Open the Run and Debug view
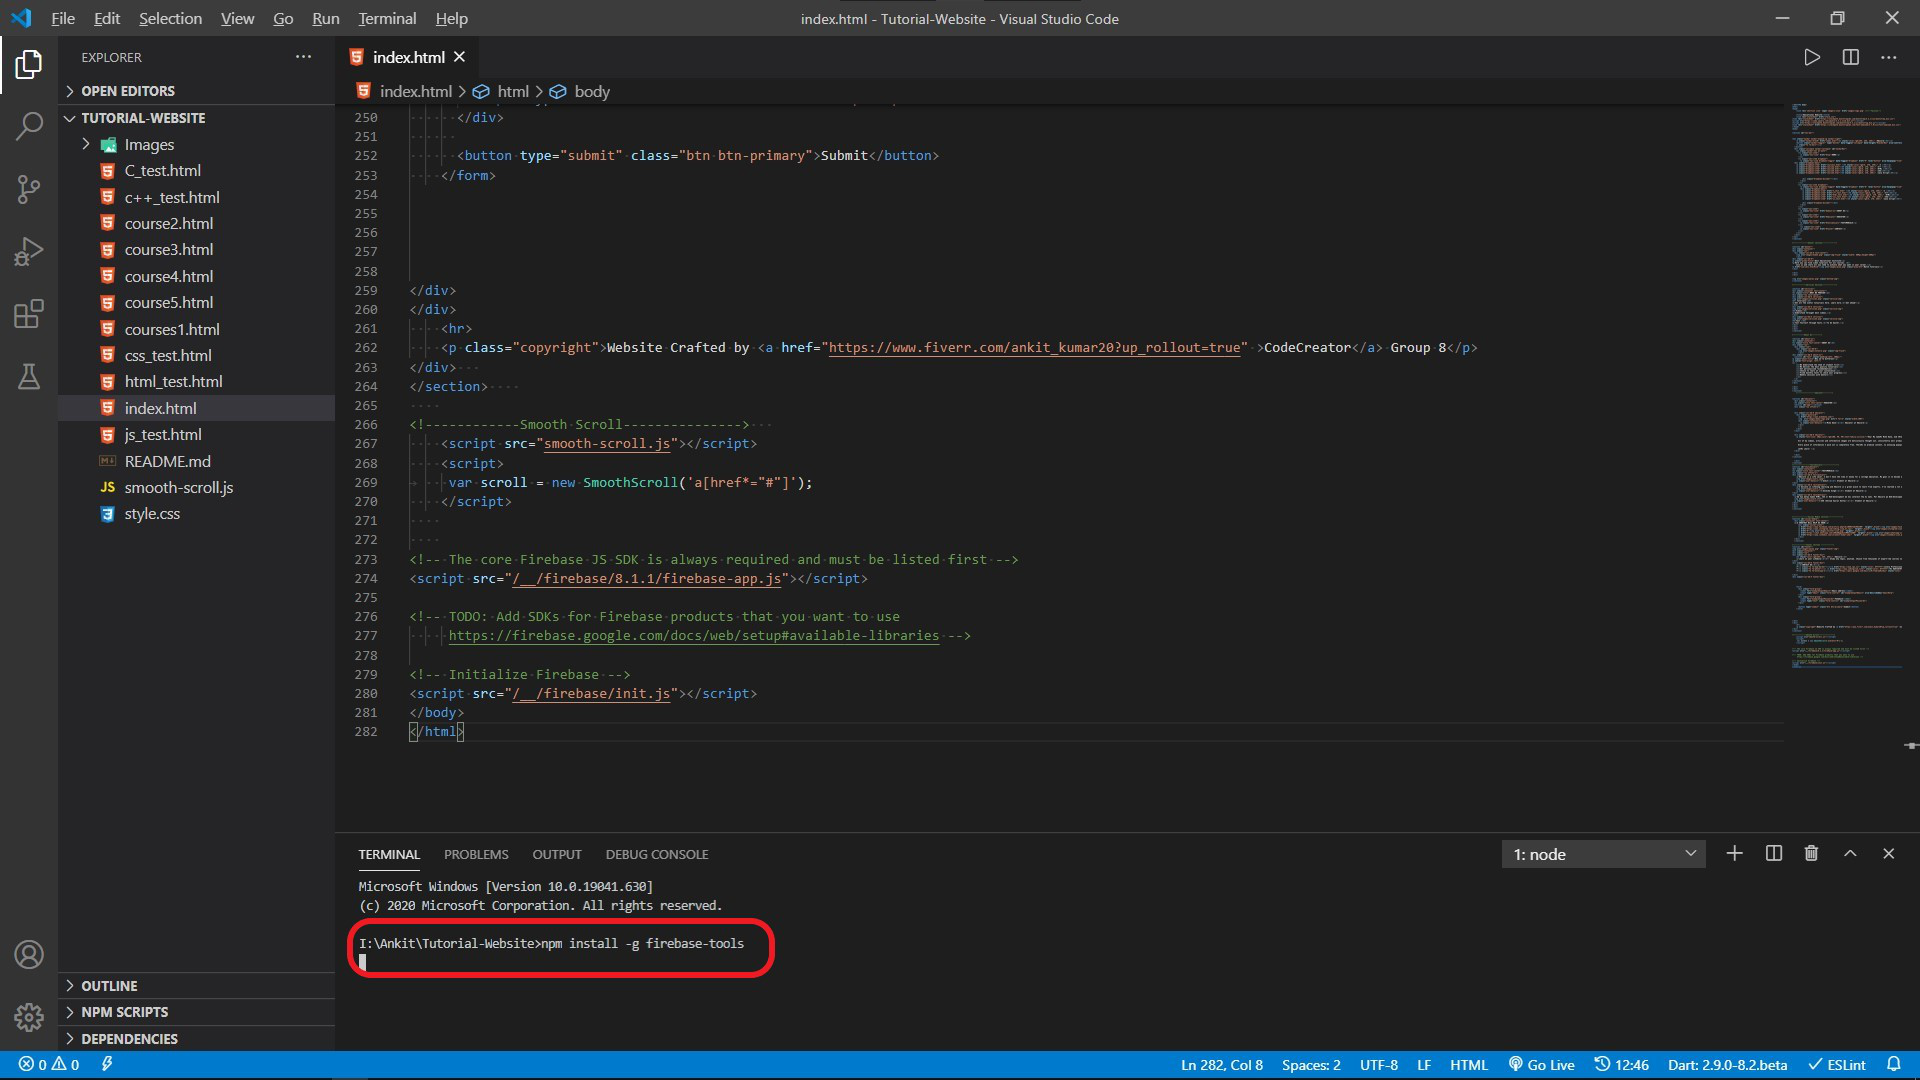This screenshot has height=1080, width=1920. tap(29, 251)
